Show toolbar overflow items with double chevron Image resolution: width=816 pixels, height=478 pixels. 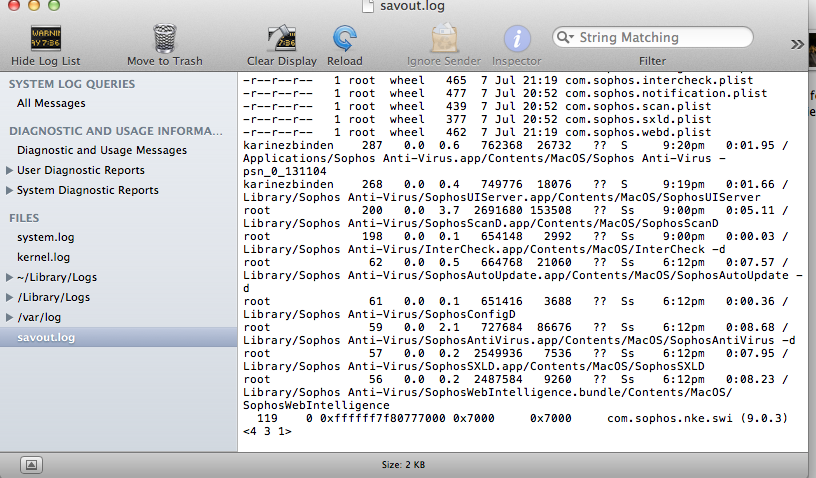click(x=797, y=44)
